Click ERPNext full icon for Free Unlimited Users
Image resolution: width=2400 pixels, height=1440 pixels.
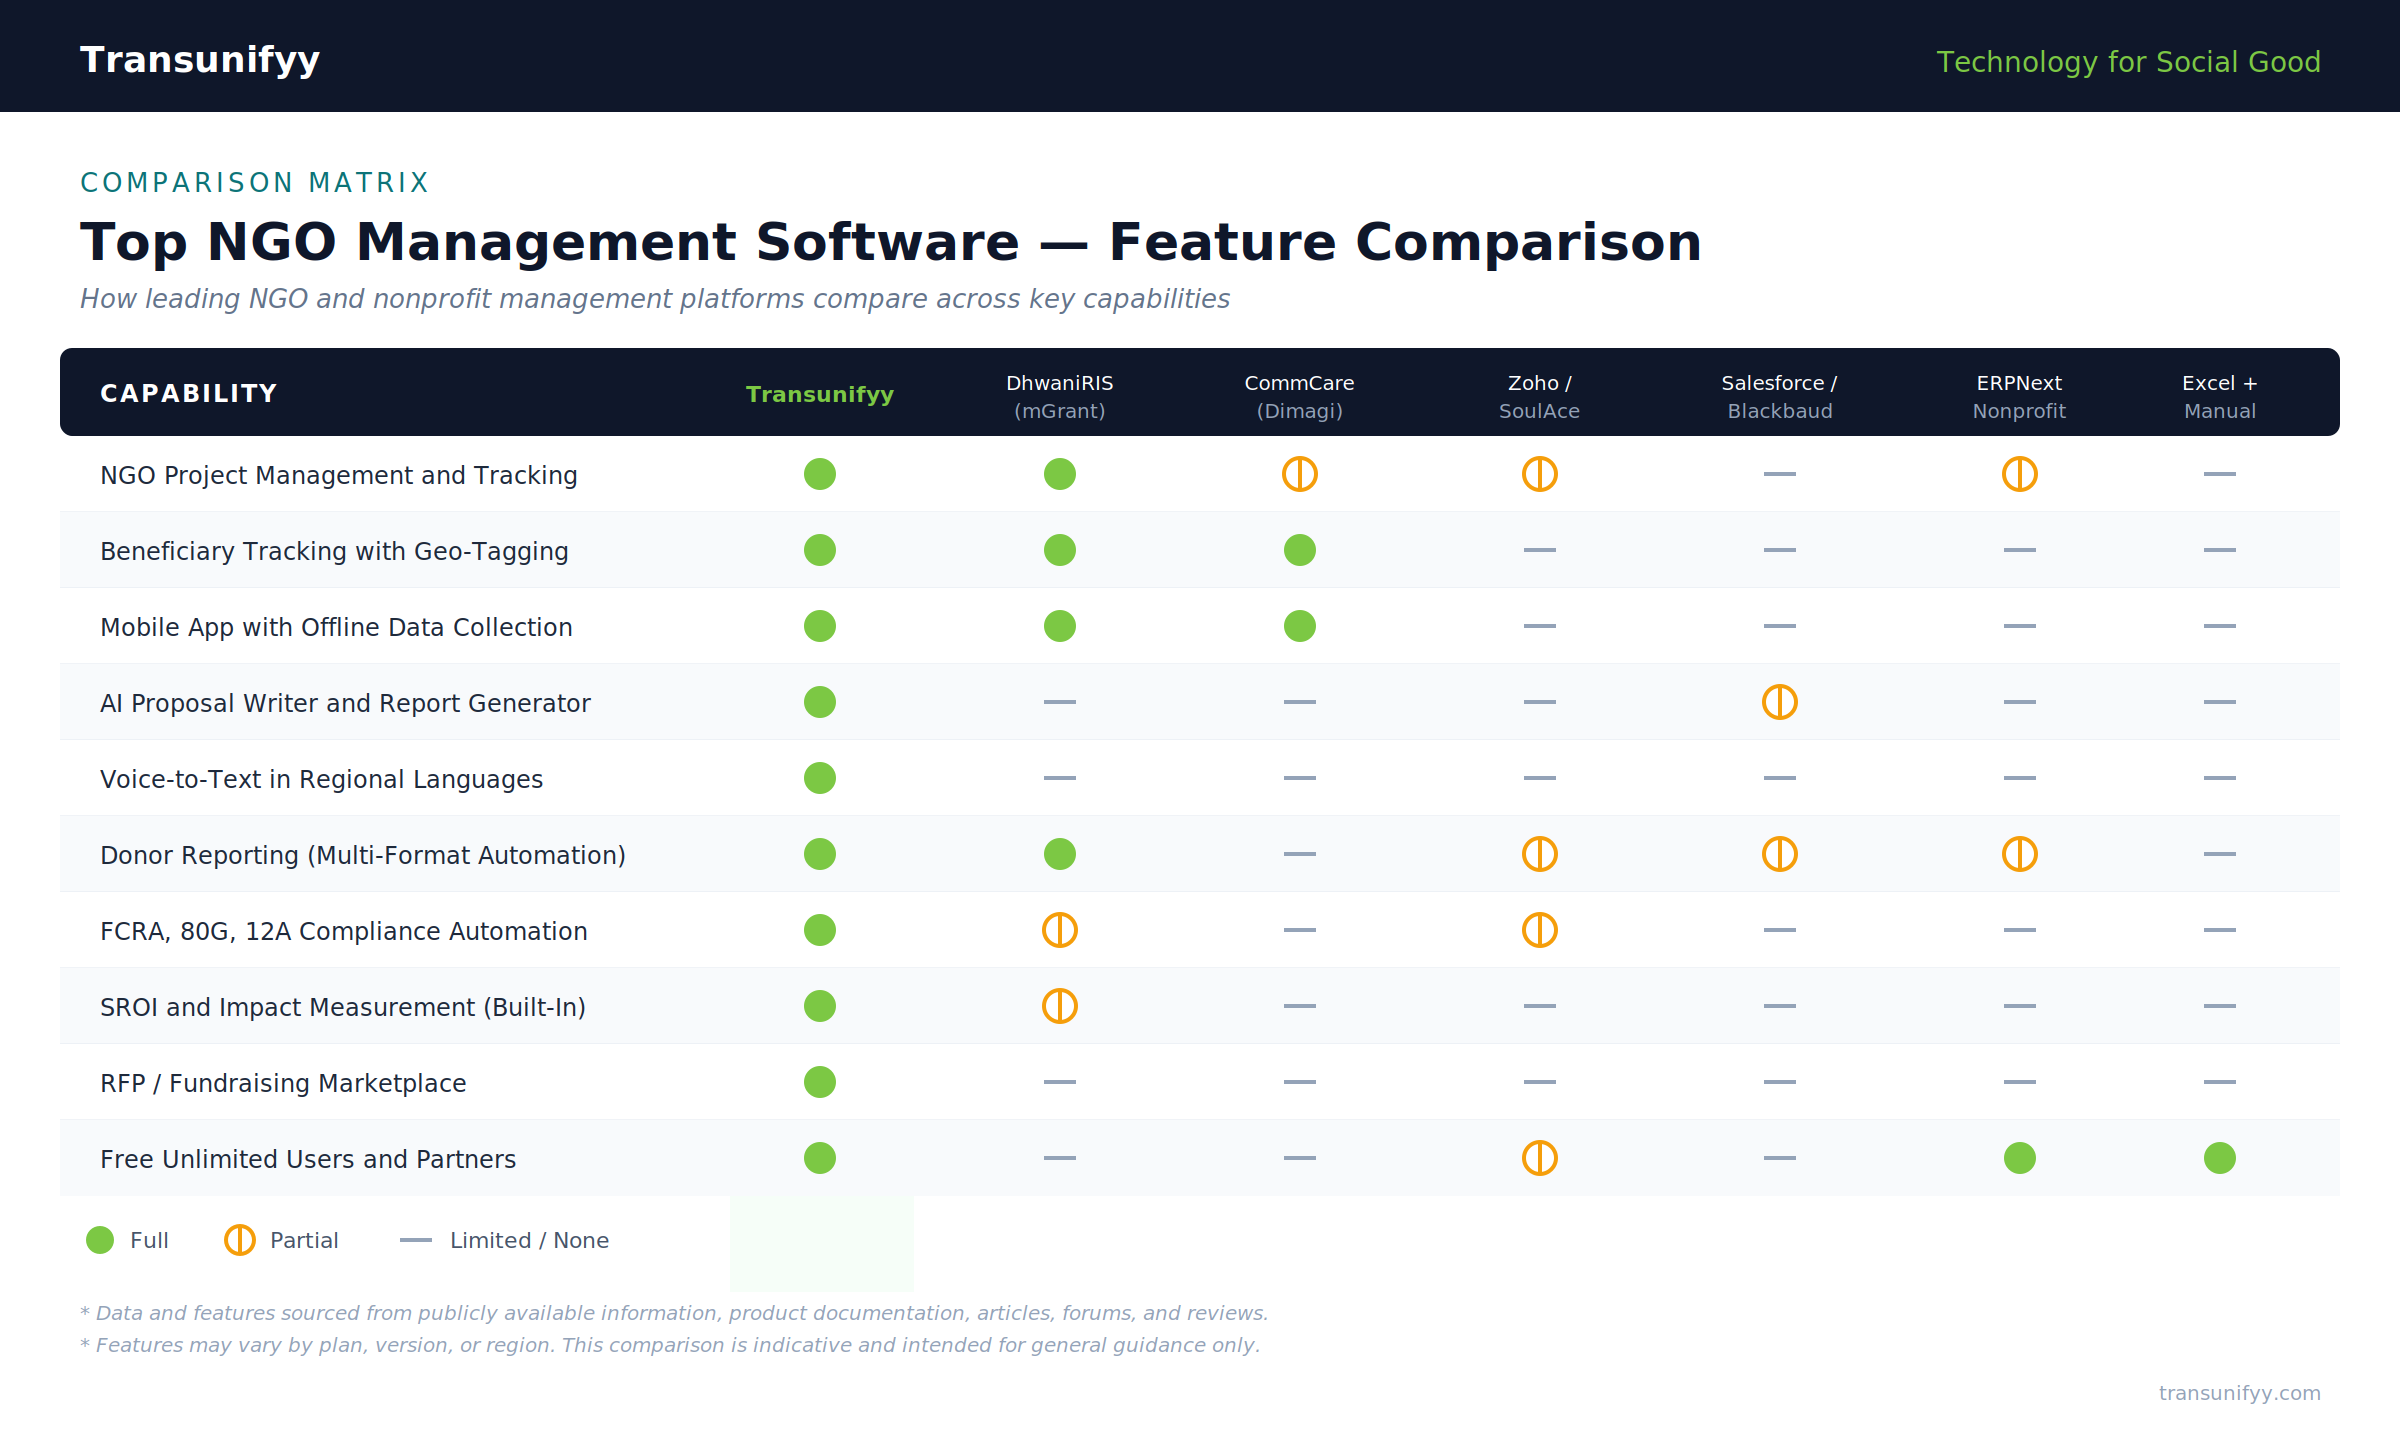(2020, 1158)
